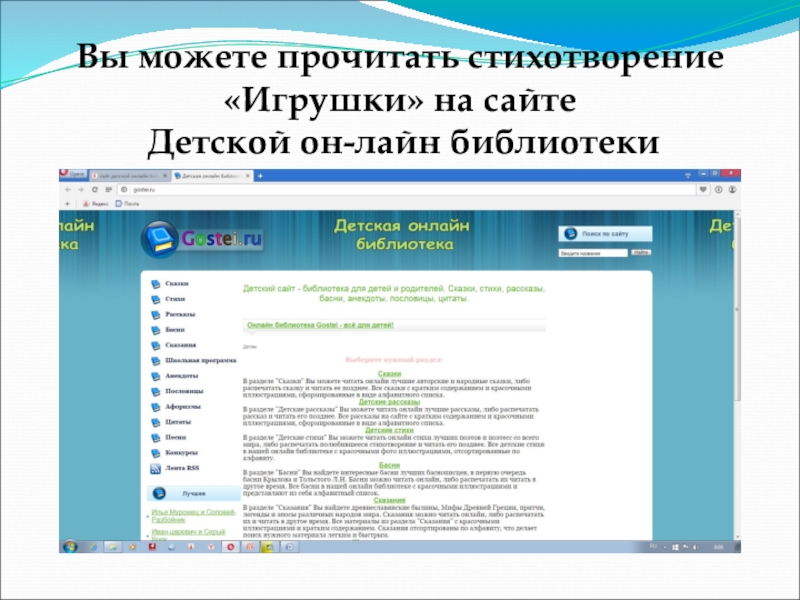Open the Школьная программа menu section
Screen dimensions: 800x600
(x=201, y=360)
